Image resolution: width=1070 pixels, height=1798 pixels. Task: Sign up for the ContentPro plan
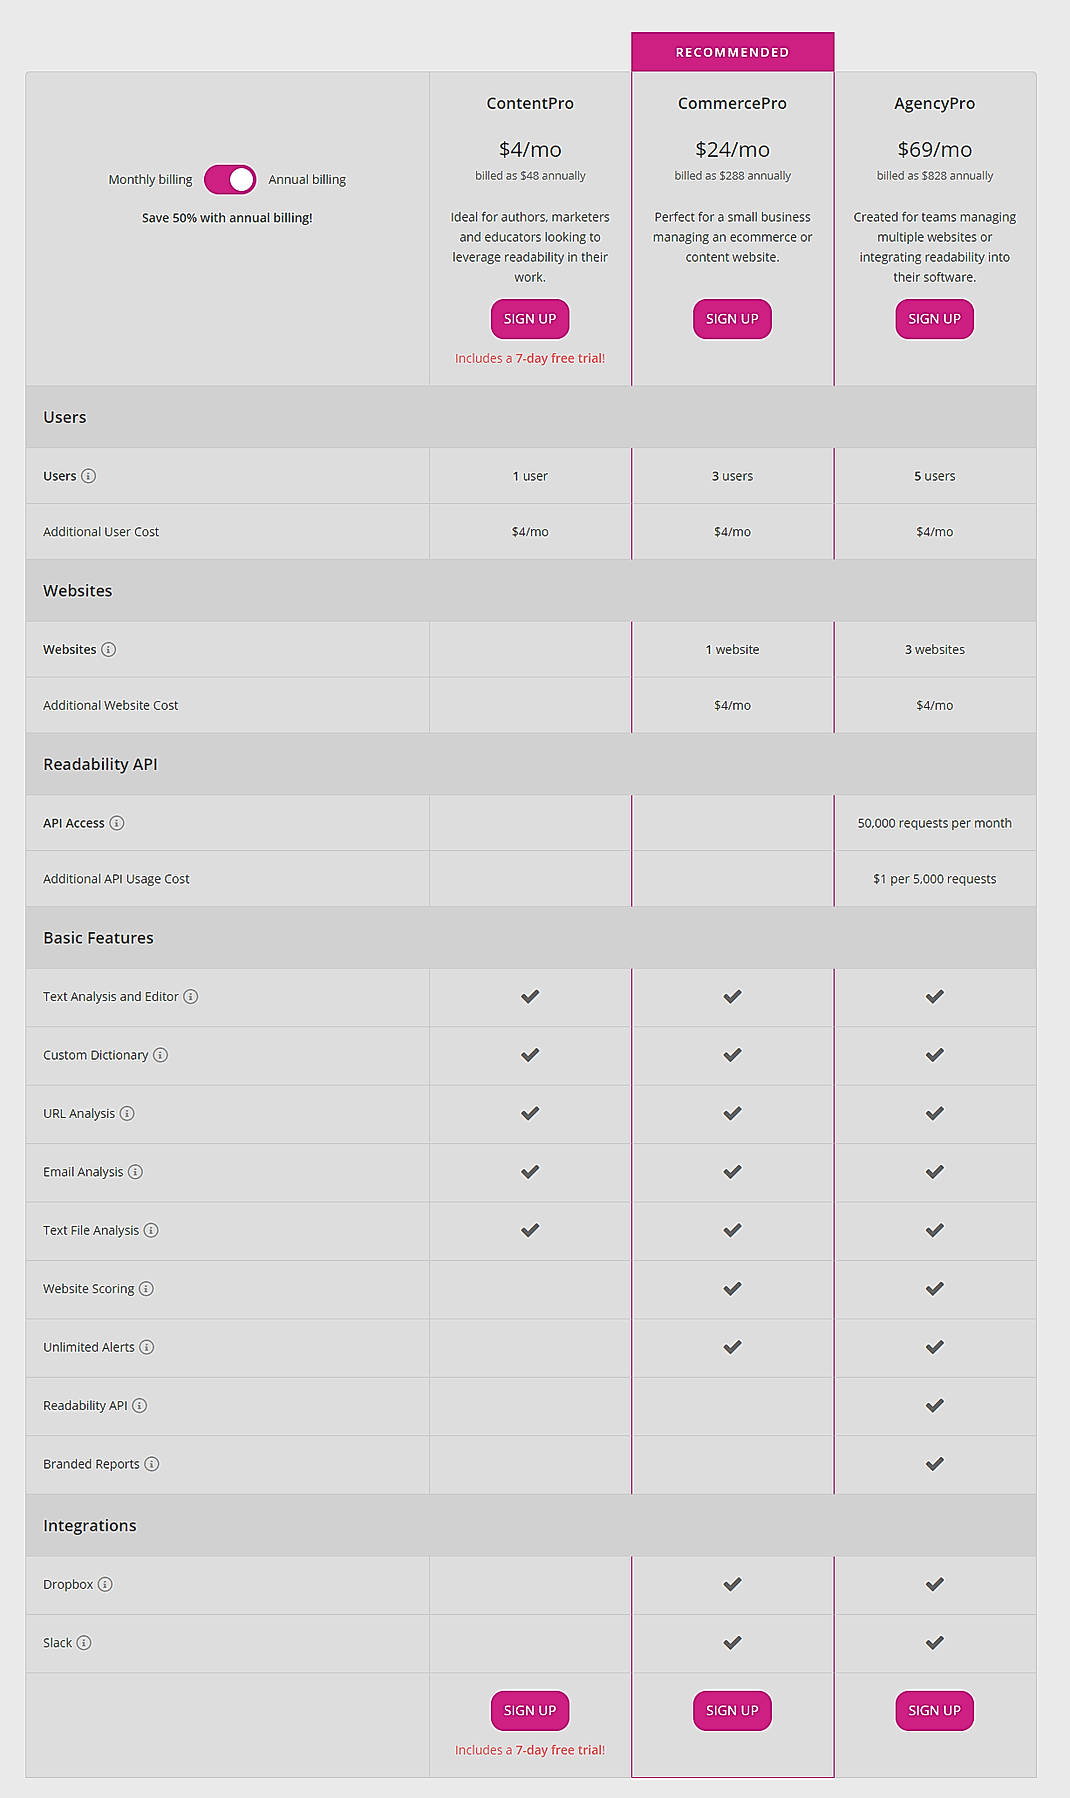tap(530, 318)
